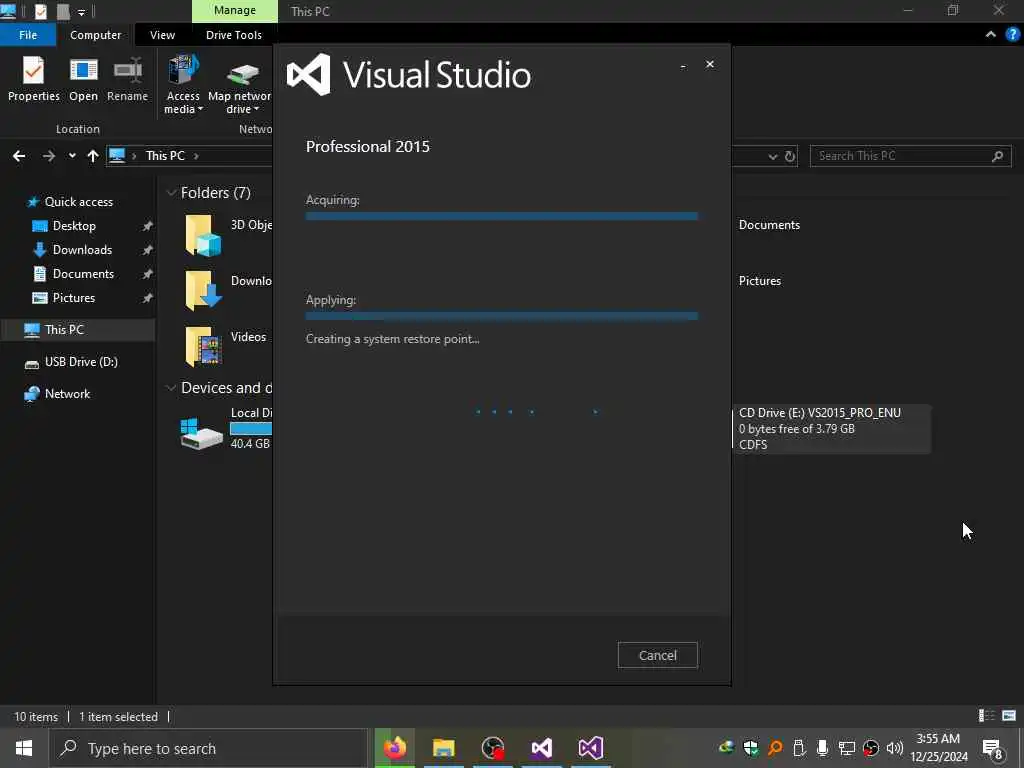This screenshot has height=768, width=1024.
Task: Switch to details view icon in status bar
Action: pos(986,716)
